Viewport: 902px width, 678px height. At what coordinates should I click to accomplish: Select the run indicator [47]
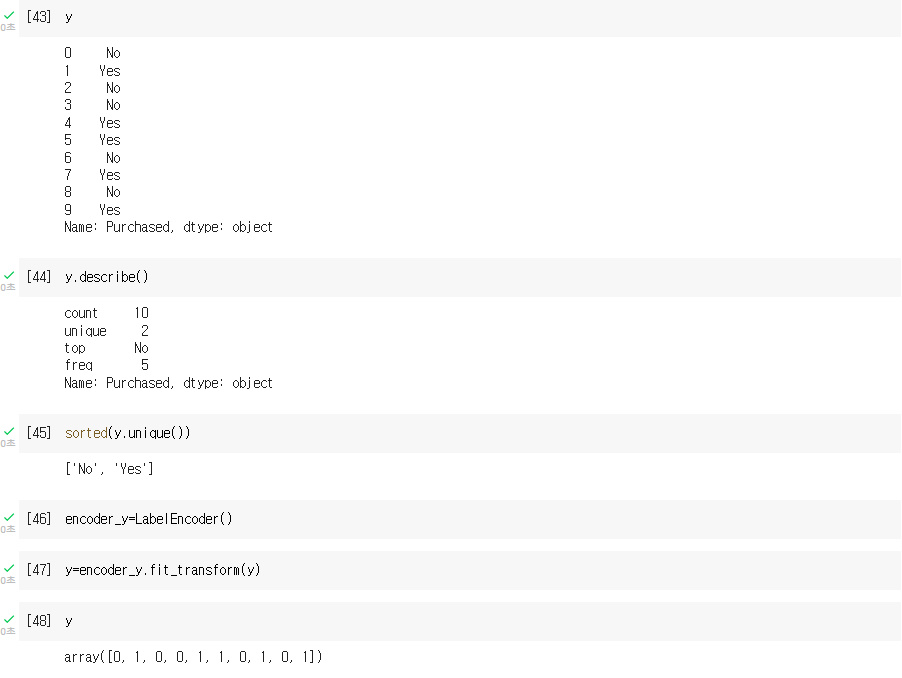pyautogui.click(x=39, y=570)
